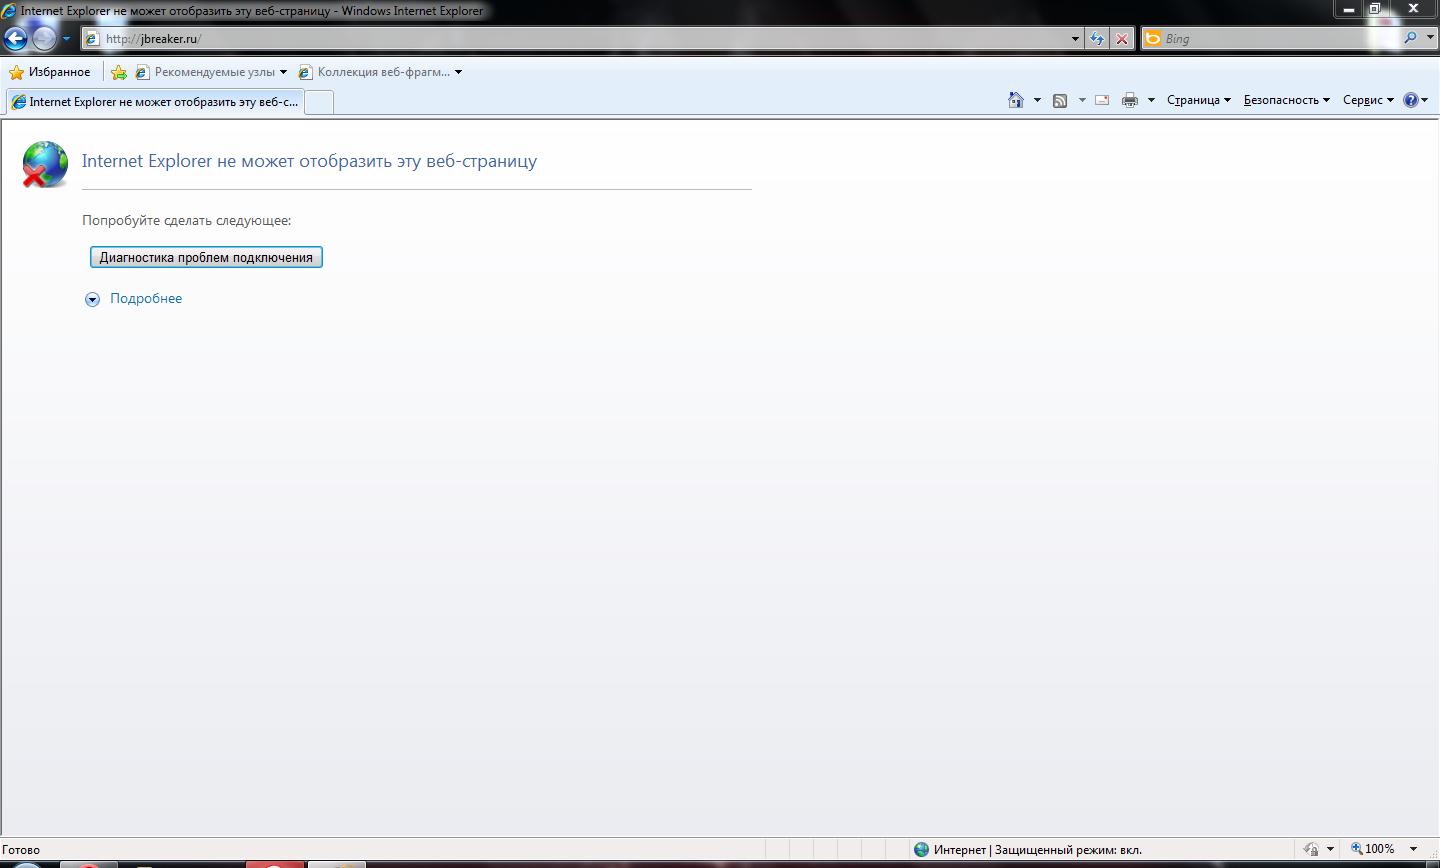The height and width of the screenshot is (868, 1440).
Task: Click the Internet Explorer icon in the title bar
Action: (9, 11)
